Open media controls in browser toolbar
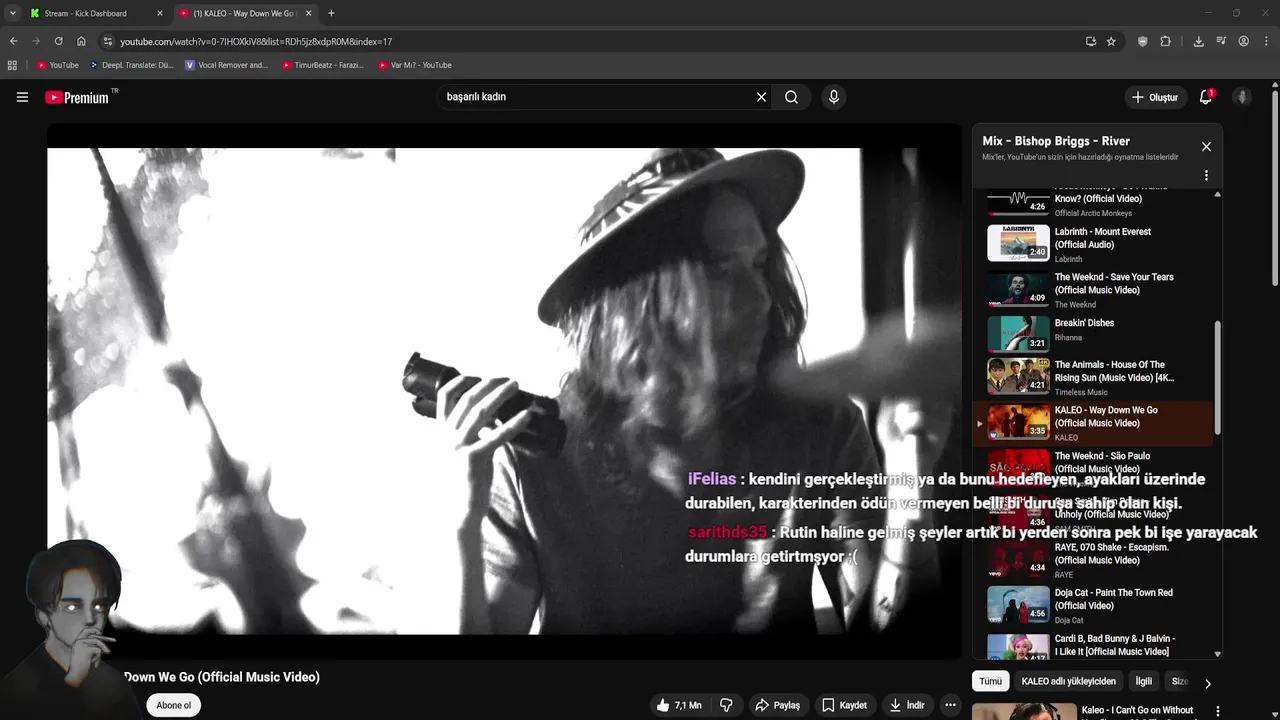This screenshot has height=720, width=1280. point(1221,41)
